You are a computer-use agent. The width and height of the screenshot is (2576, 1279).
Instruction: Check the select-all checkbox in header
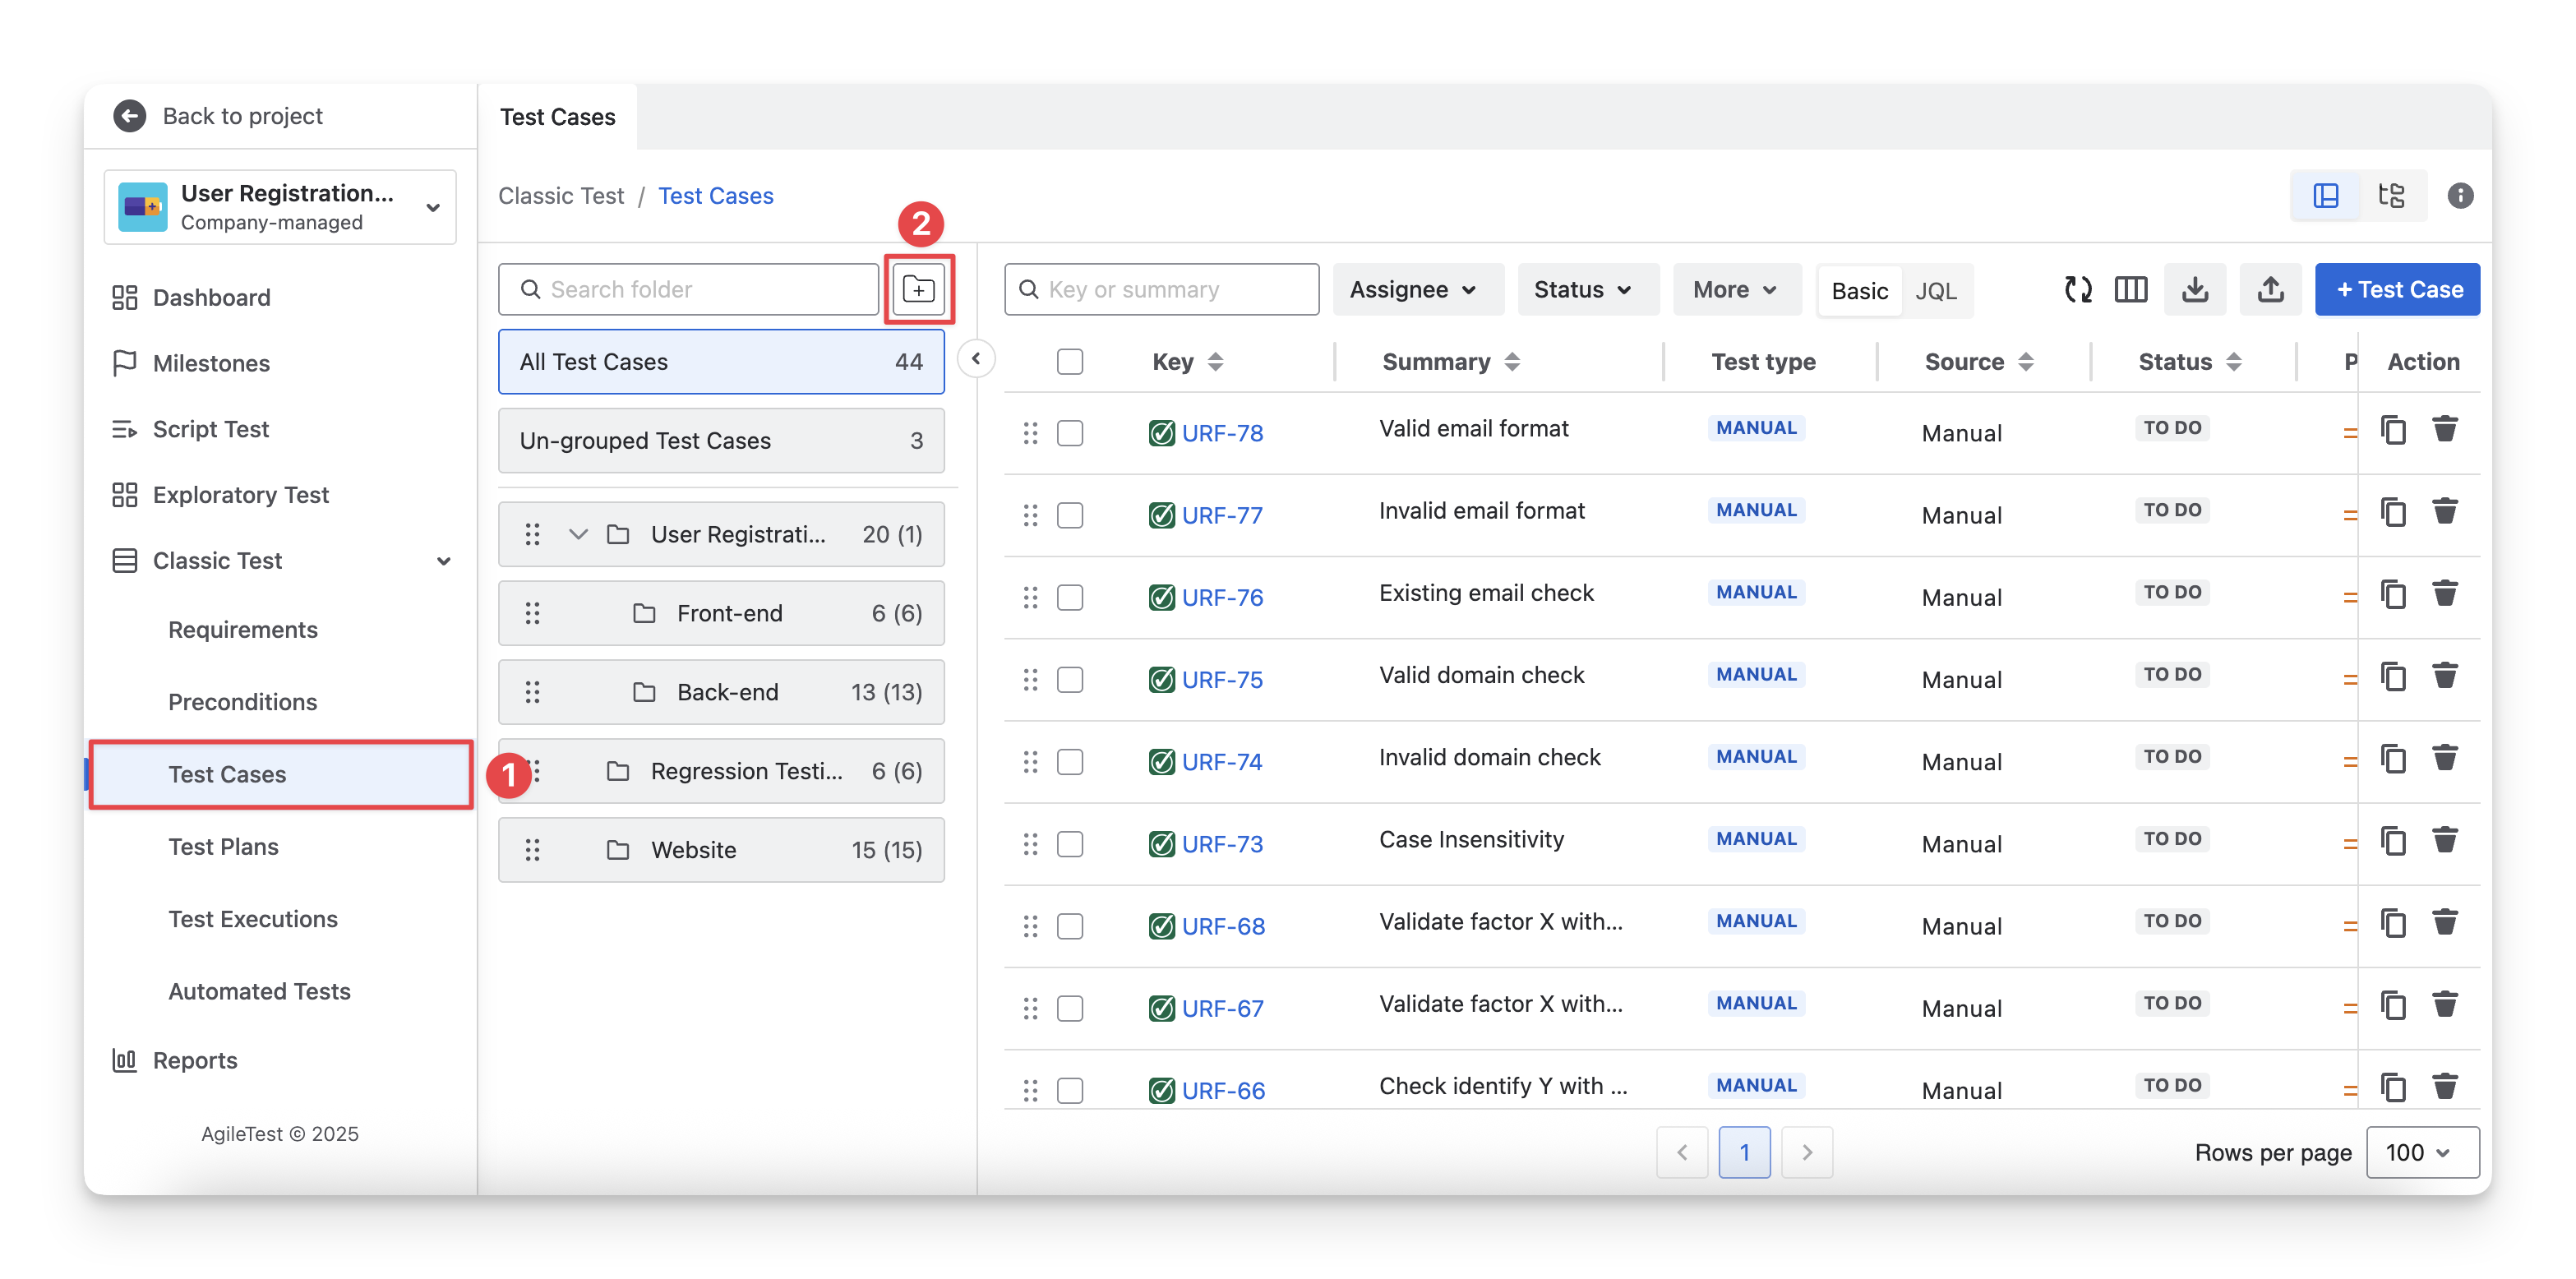coord(1069,361)
